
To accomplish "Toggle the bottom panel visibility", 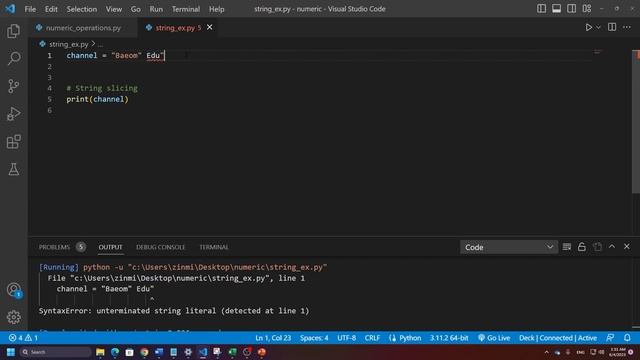I will [x=556, y=9].
